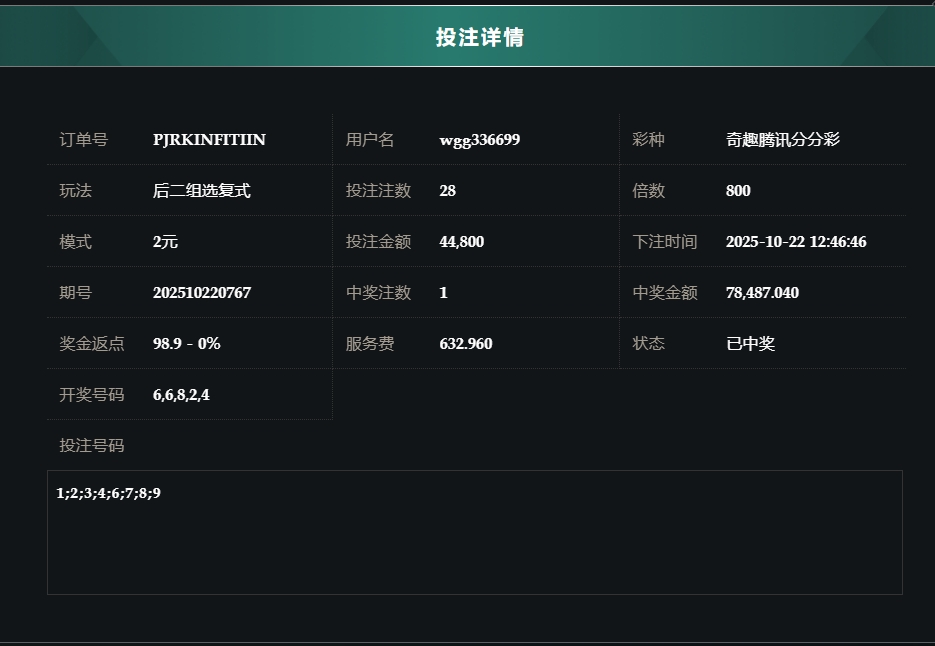Select the issue number 202510220767
Screen dimensions: 935x646
pos(202,293)
